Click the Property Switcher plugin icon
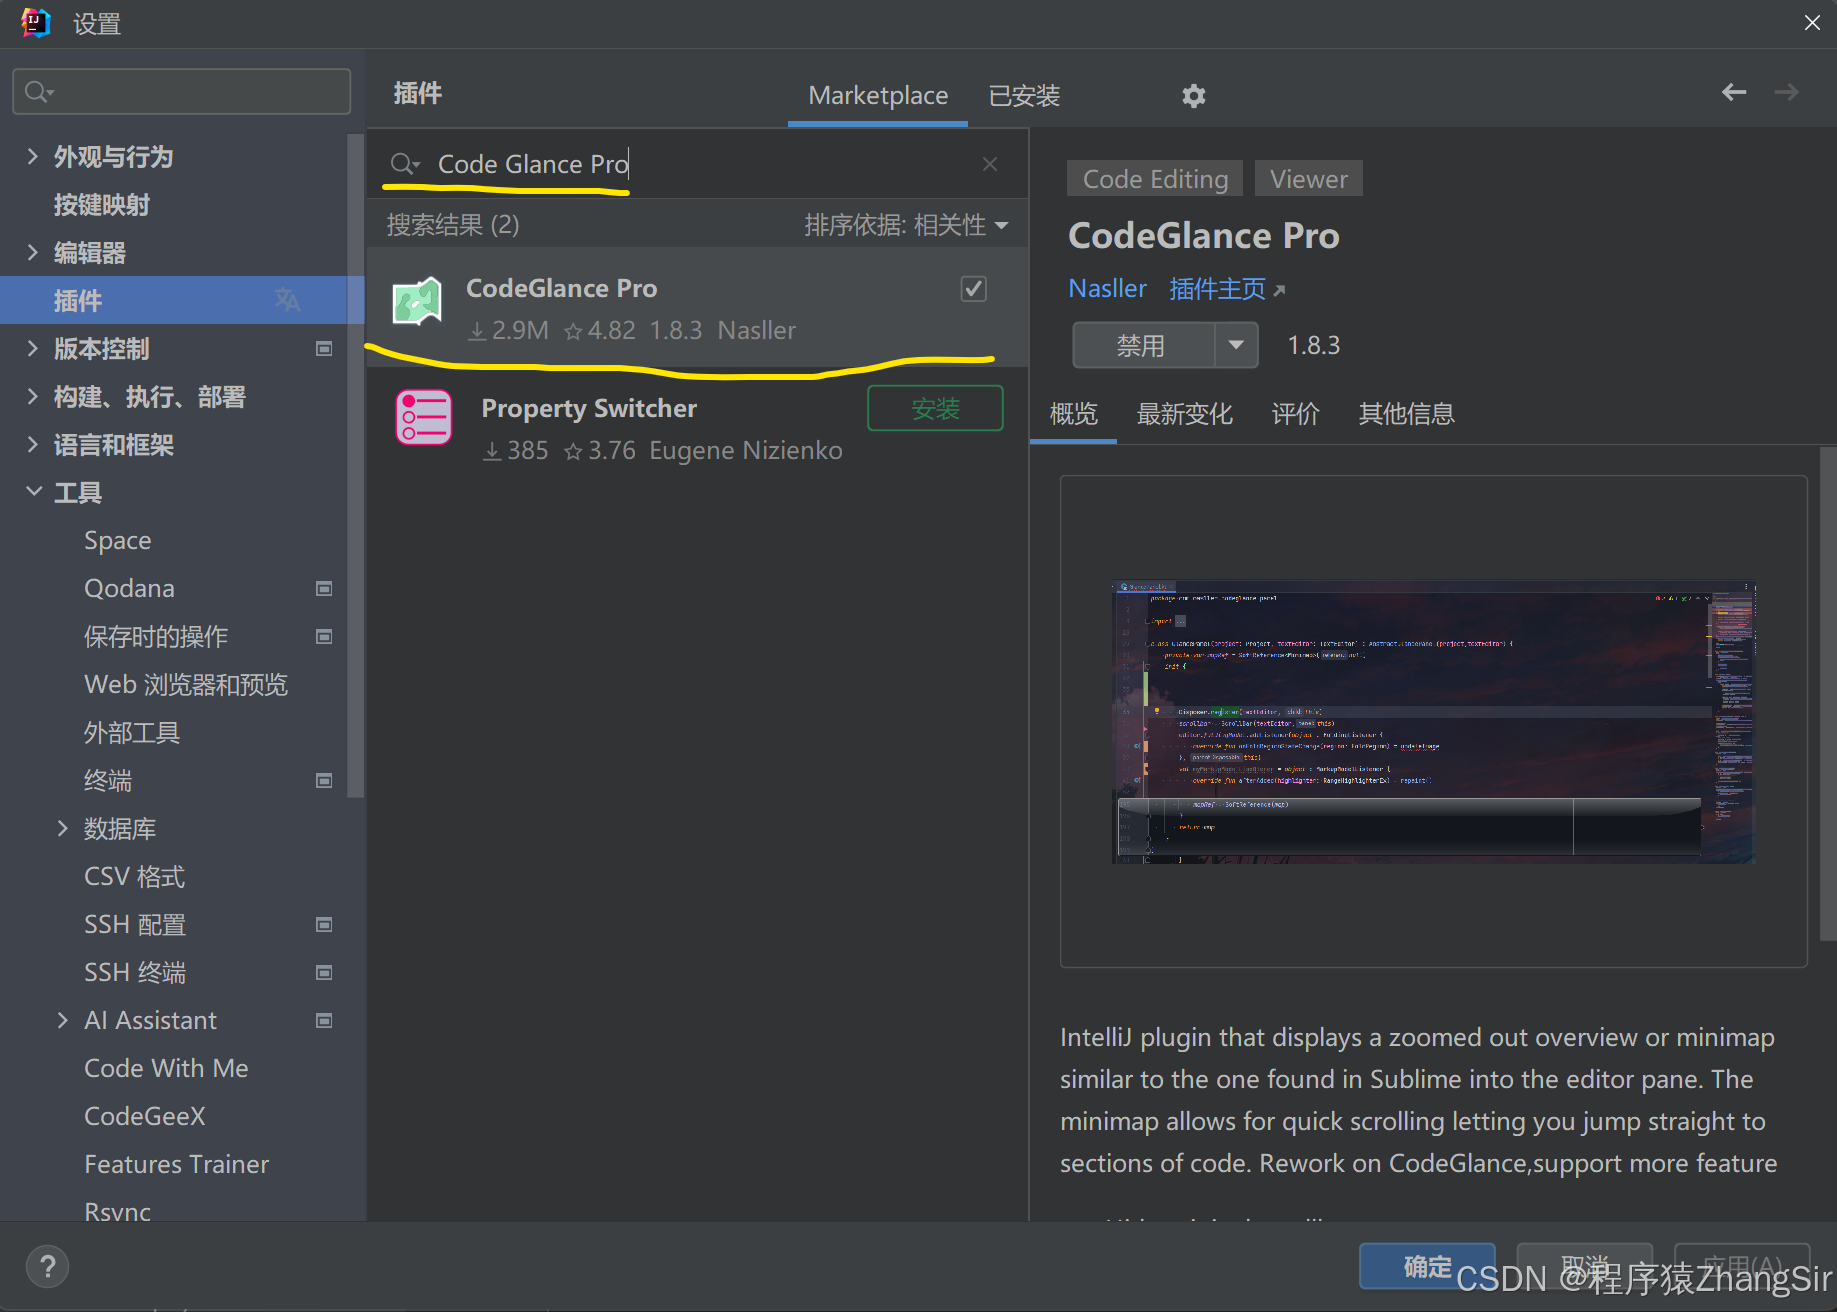Viewport: 1837px width, 1312px height. click(x=424, y=417)
